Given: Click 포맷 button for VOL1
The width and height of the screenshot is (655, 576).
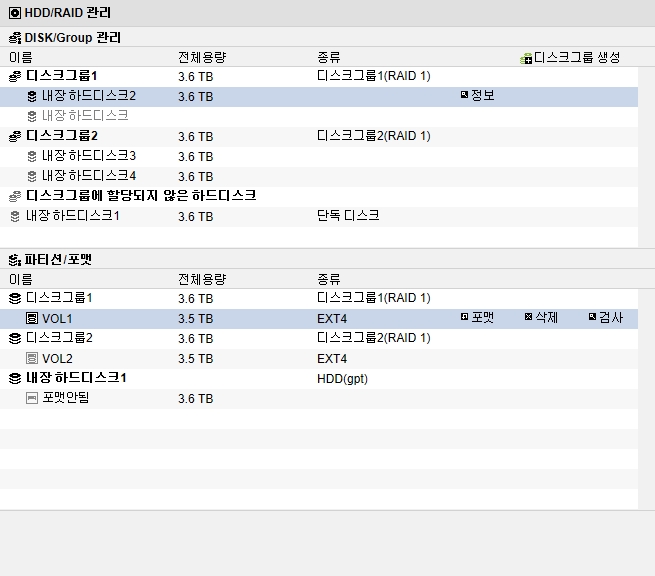Looking at the screenshot, I should click(x=477, y=318).
